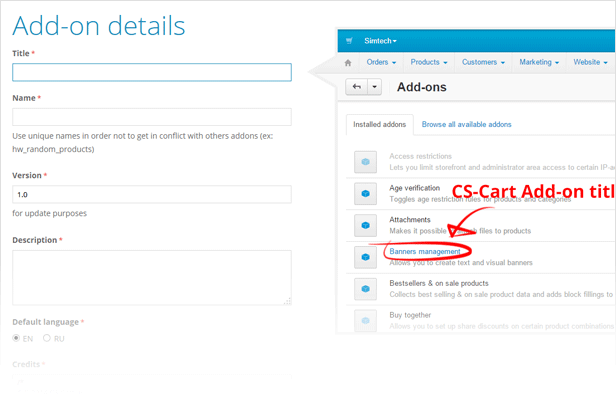The image size is (616, 412).
Task: Expand the Orders menu
Action: (380, 62)
